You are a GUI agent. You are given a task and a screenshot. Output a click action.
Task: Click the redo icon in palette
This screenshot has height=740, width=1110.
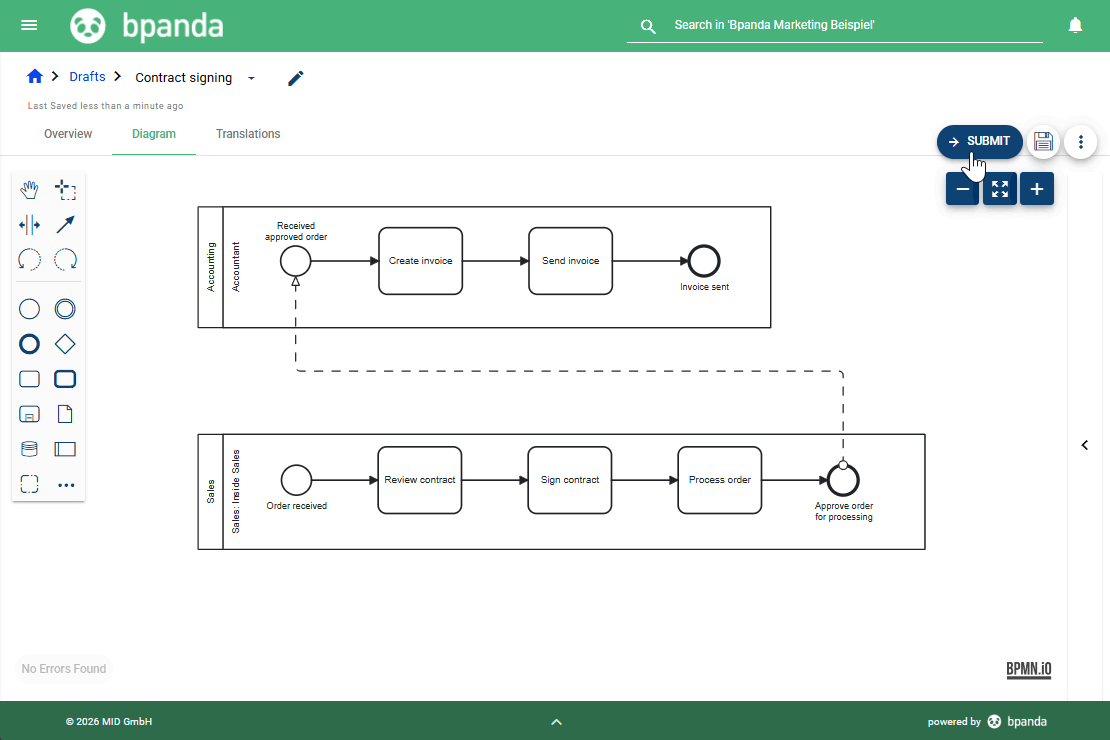tap(65, 260)
